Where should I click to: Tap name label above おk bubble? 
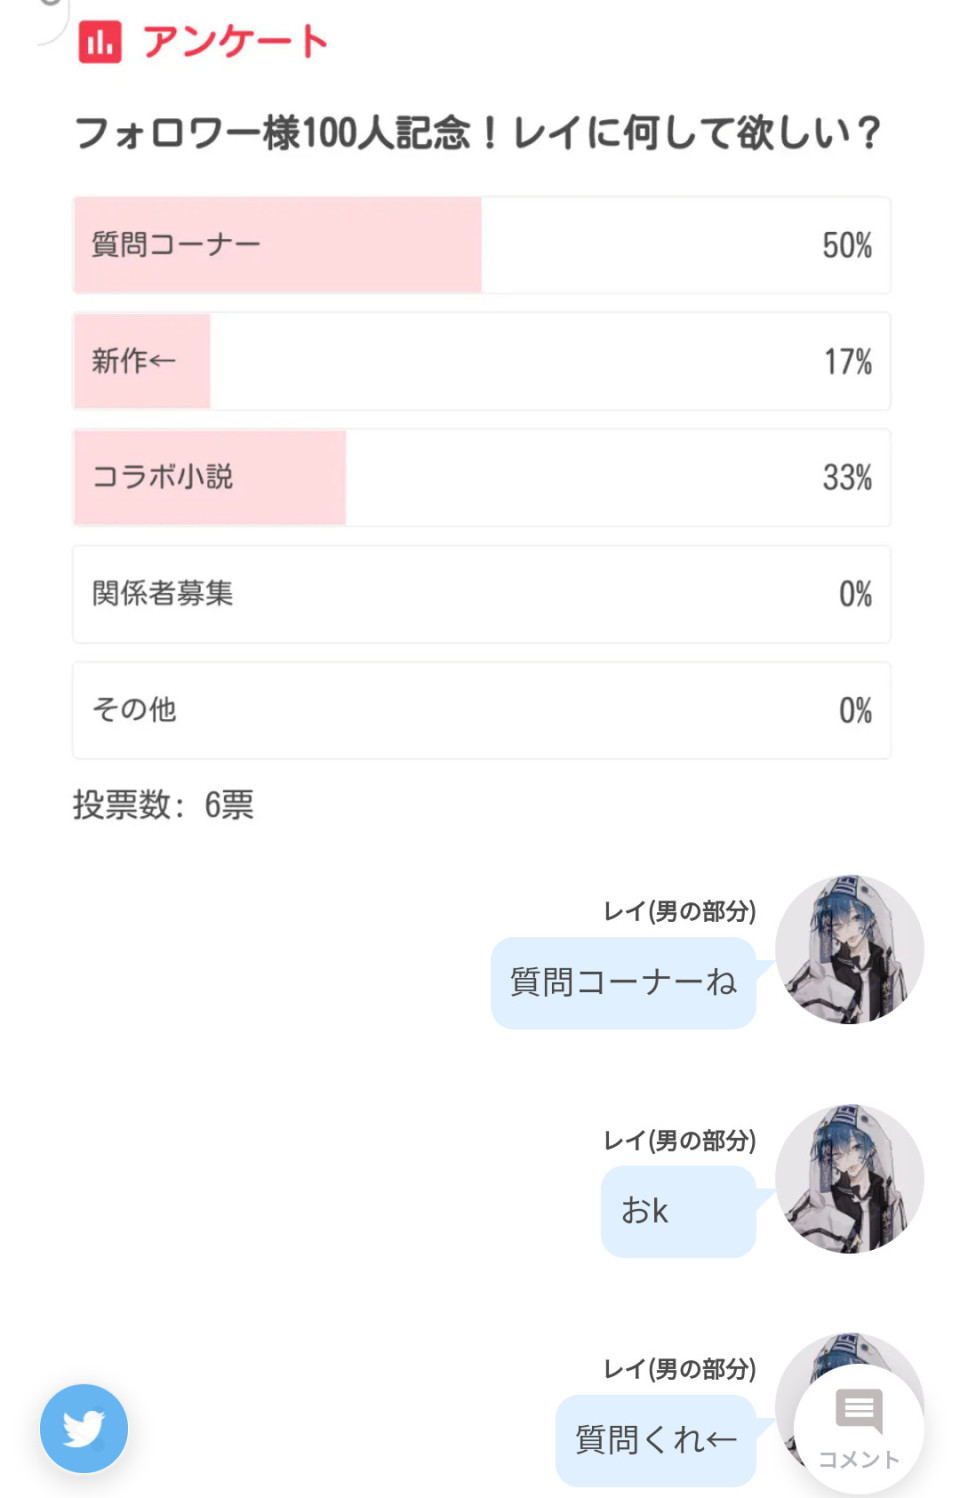pyautogui.click(x=679, y=1140)
